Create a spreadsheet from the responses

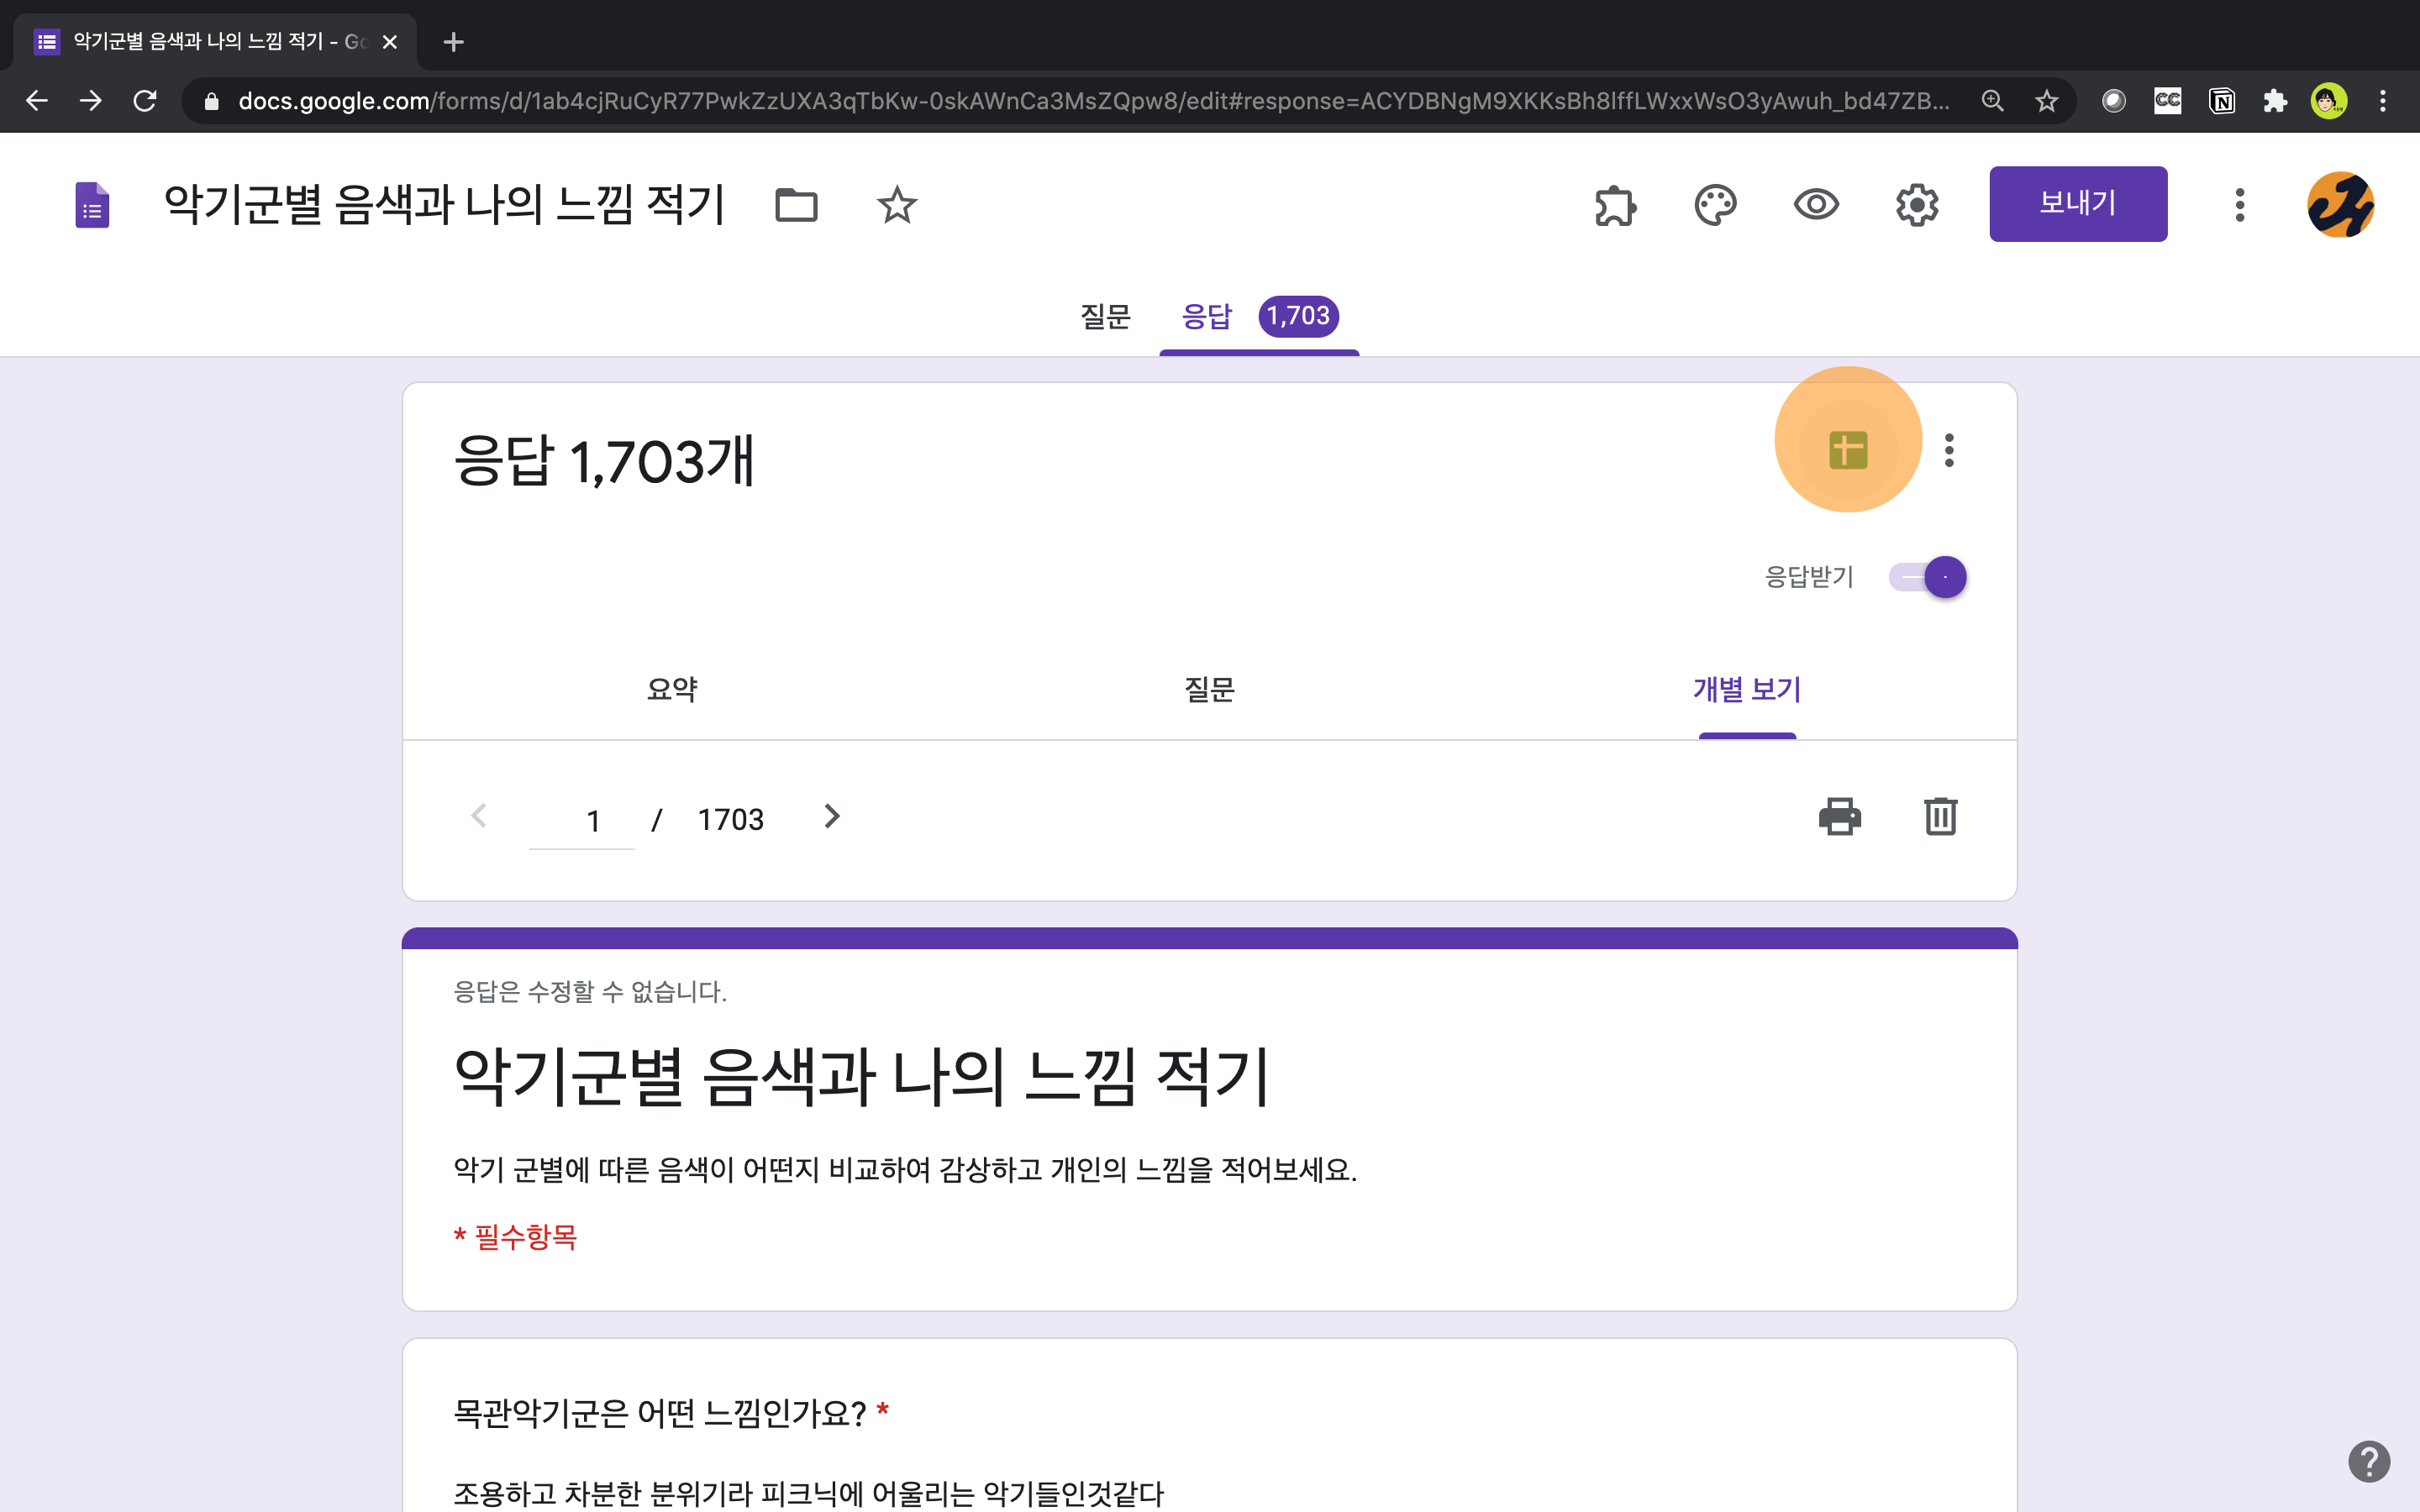[x=1847, y=449]
